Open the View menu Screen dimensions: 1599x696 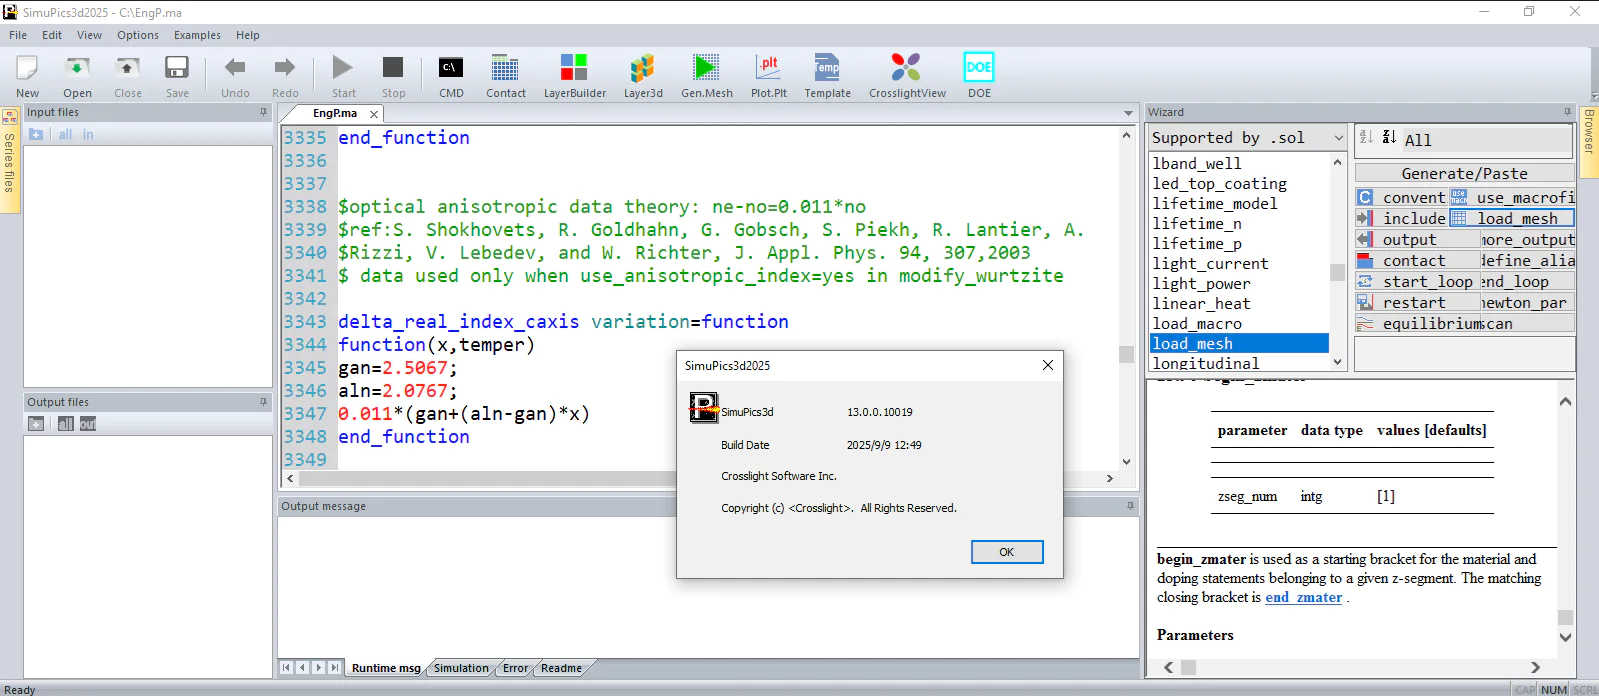89,35
